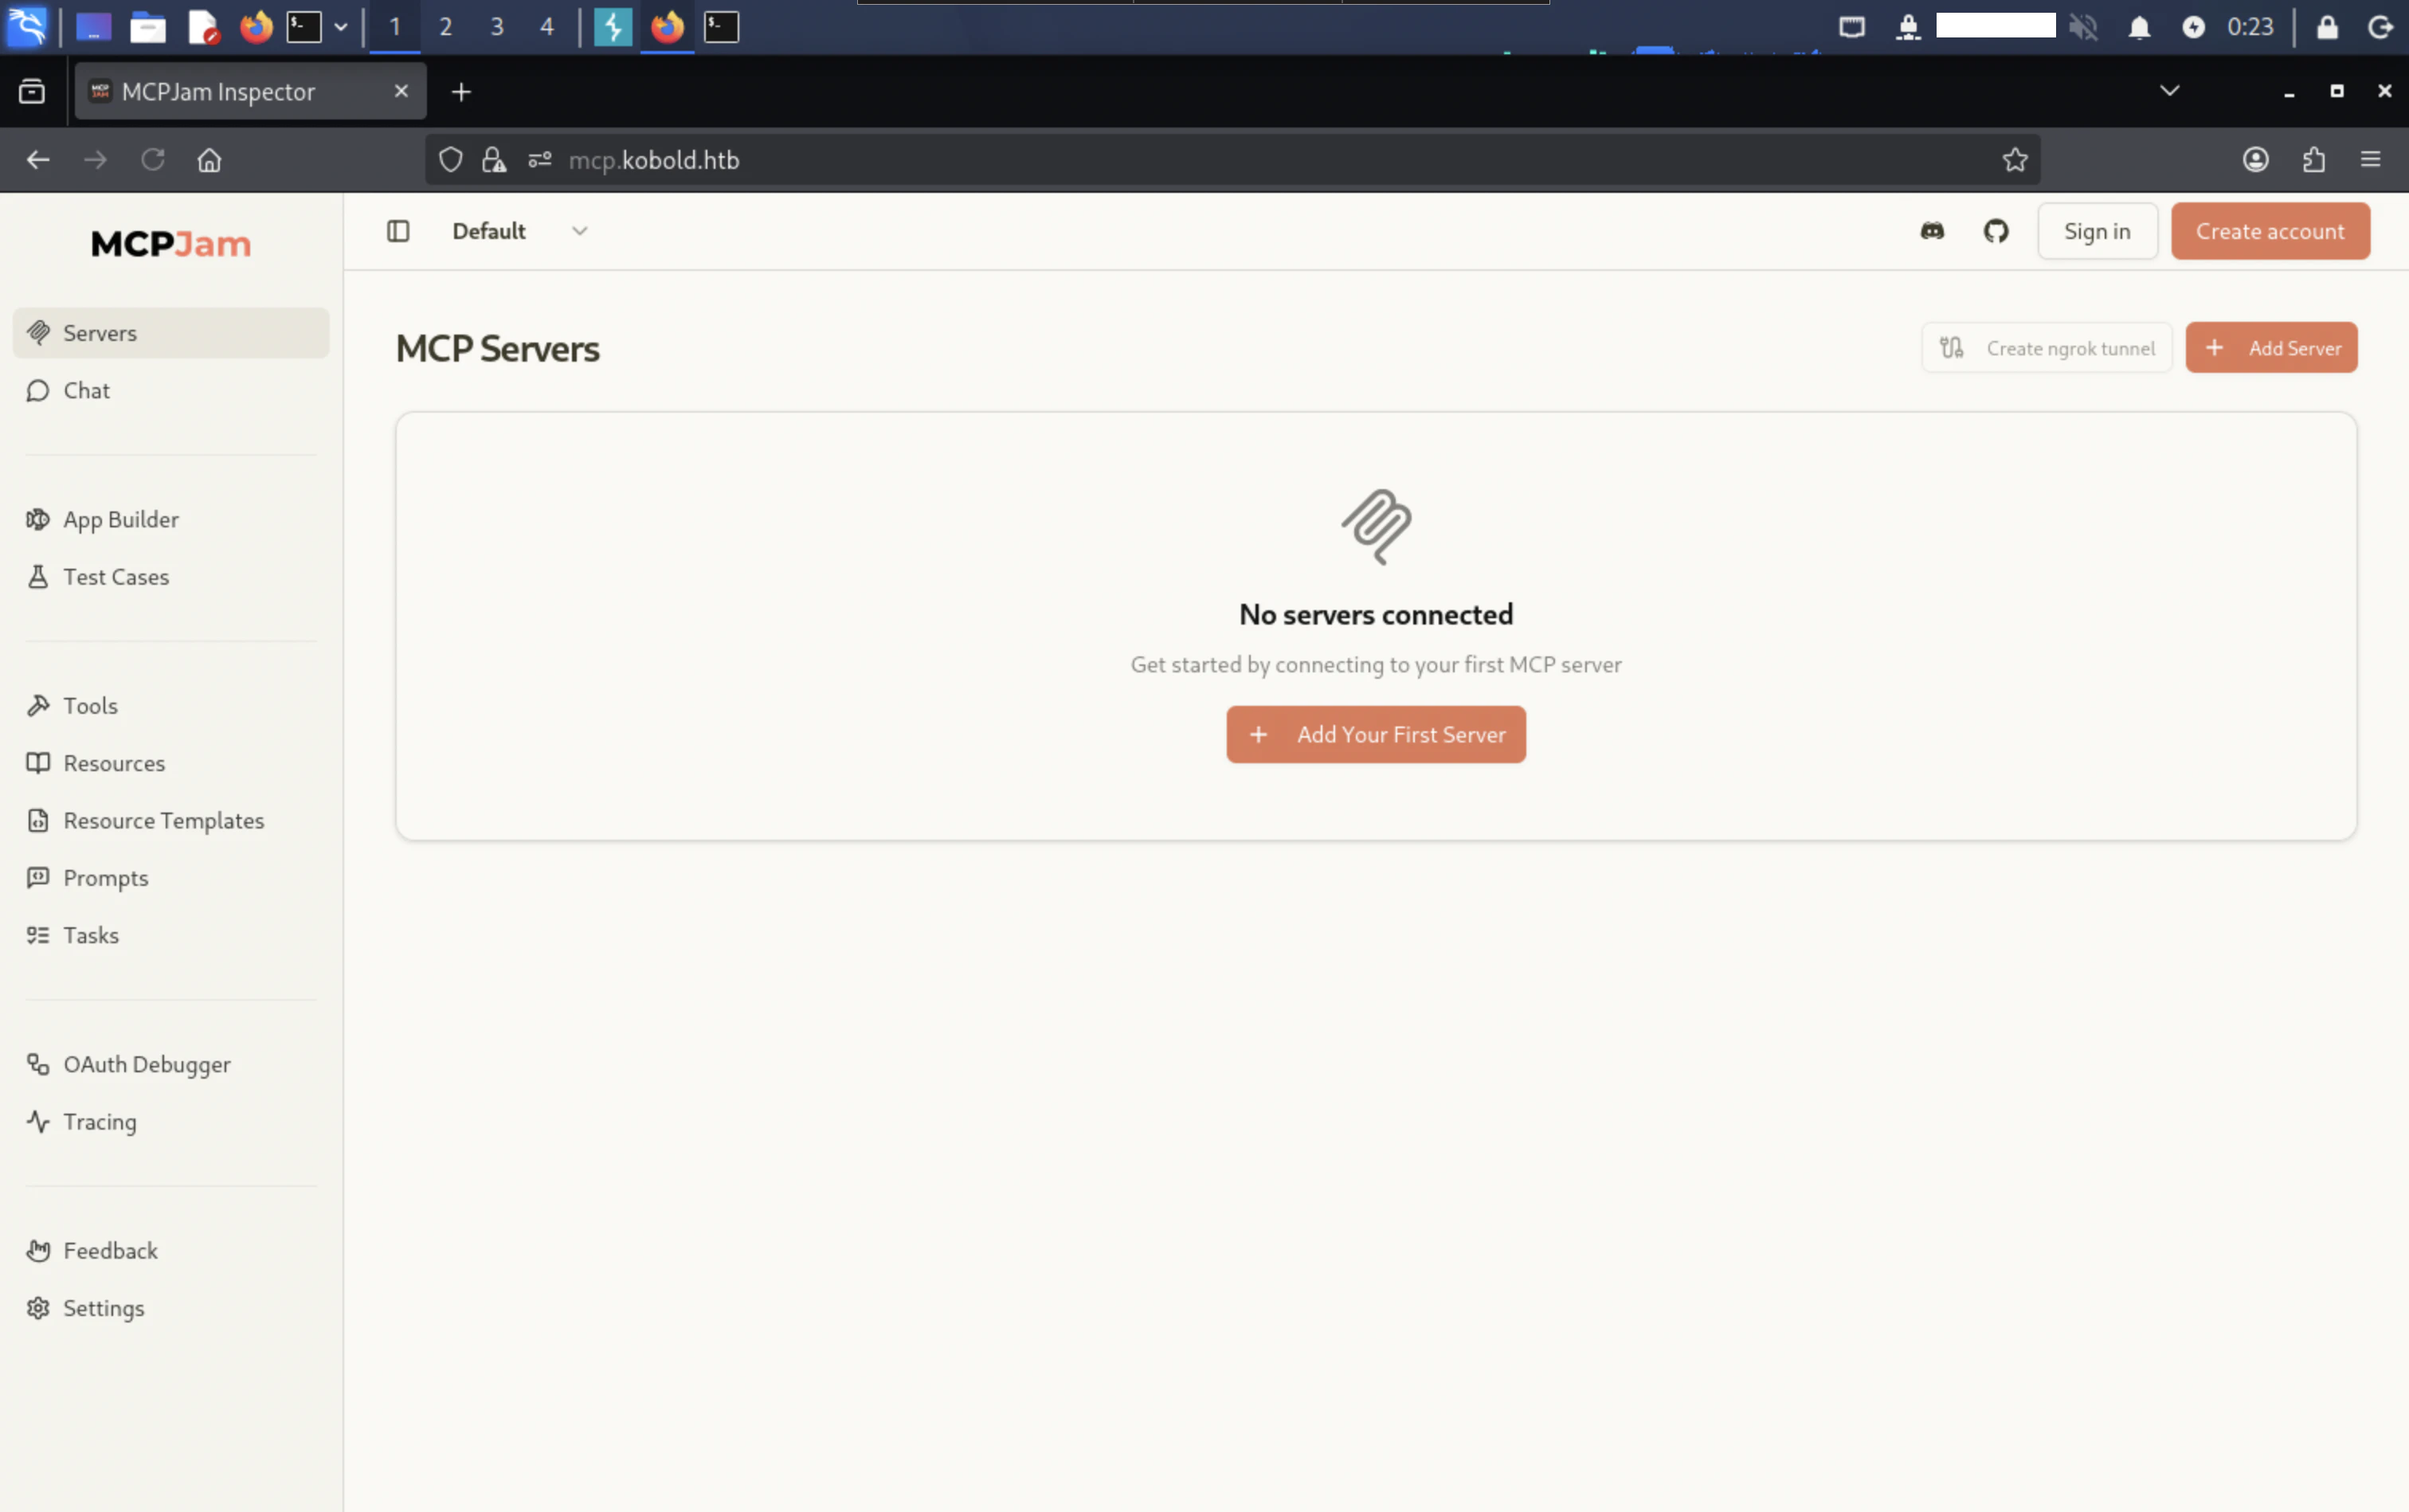Close the MCPJam Inspector tab
Image resolution: width=2409 pixels, height=1512 pixels.
click(402, 91)
